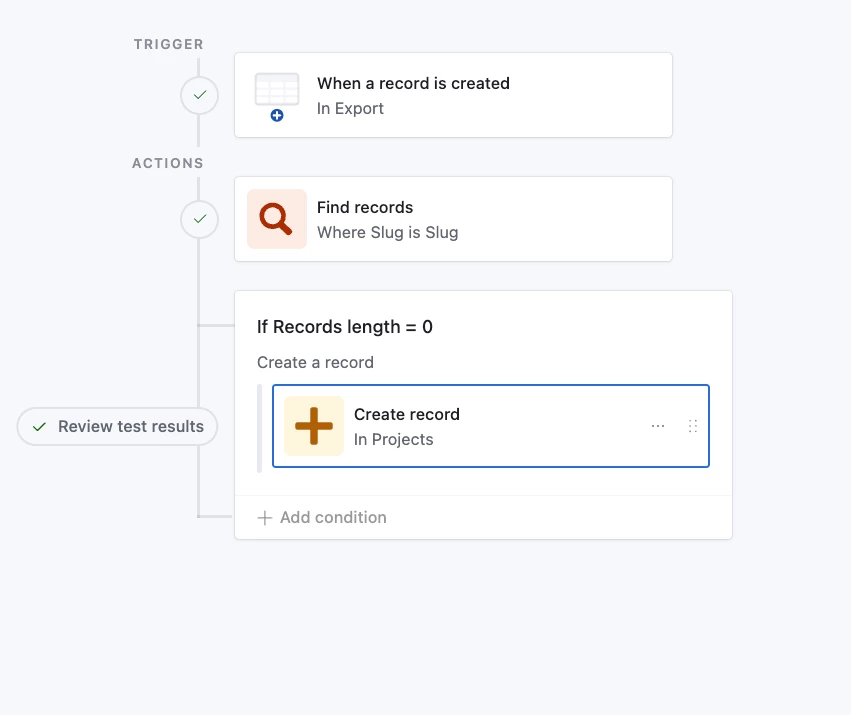Open the three-dot menu on Create record

tap(658, 426)
